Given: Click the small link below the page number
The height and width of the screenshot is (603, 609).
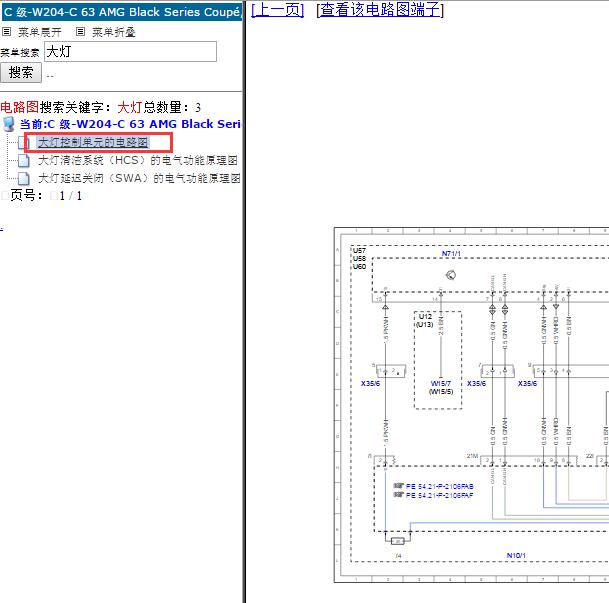Looking at the screenshot, I should [2, 228].
